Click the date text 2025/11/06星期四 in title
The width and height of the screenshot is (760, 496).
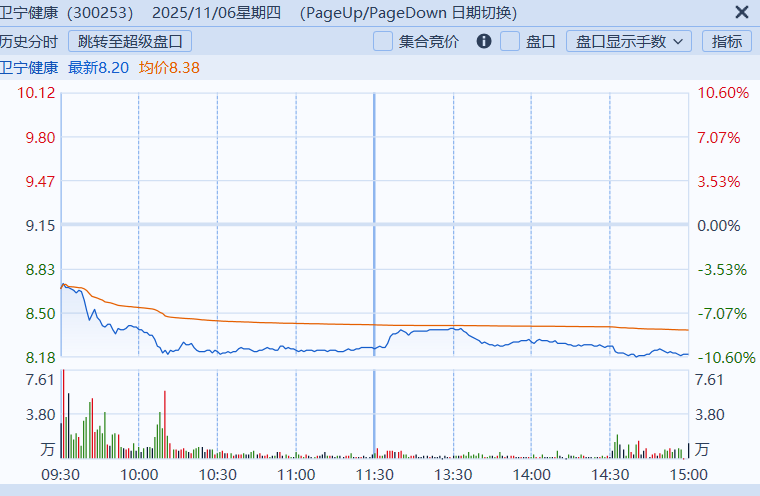(x=219, y=13)
